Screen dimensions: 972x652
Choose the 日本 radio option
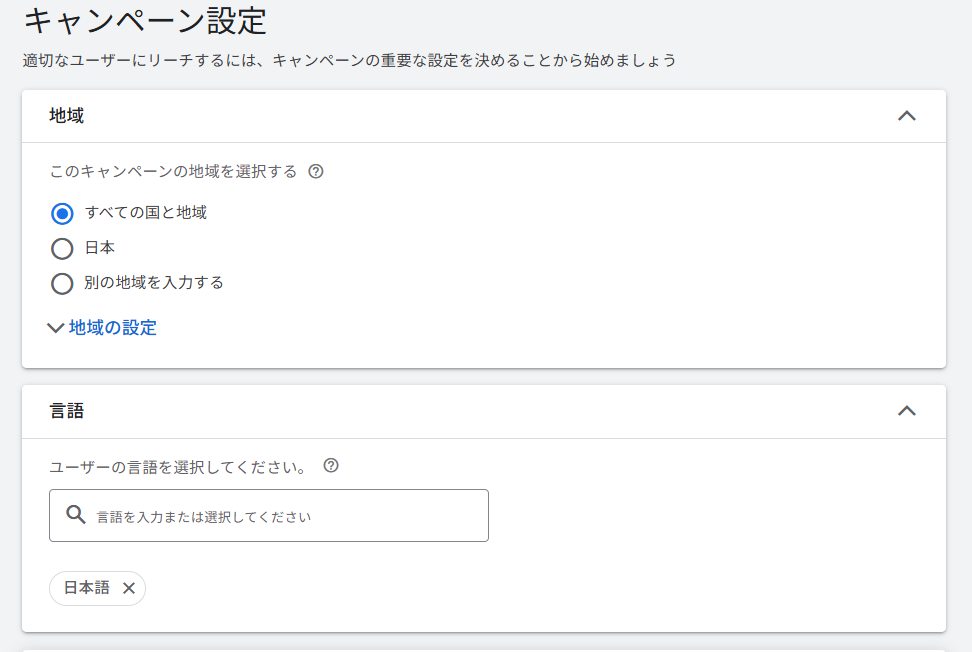62,248
